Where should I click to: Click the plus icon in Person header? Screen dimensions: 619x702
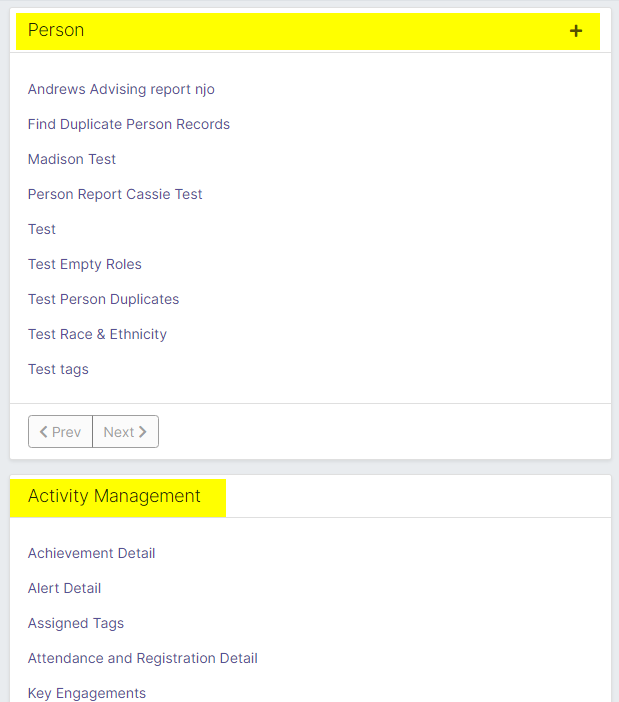[x=576, y=31]
